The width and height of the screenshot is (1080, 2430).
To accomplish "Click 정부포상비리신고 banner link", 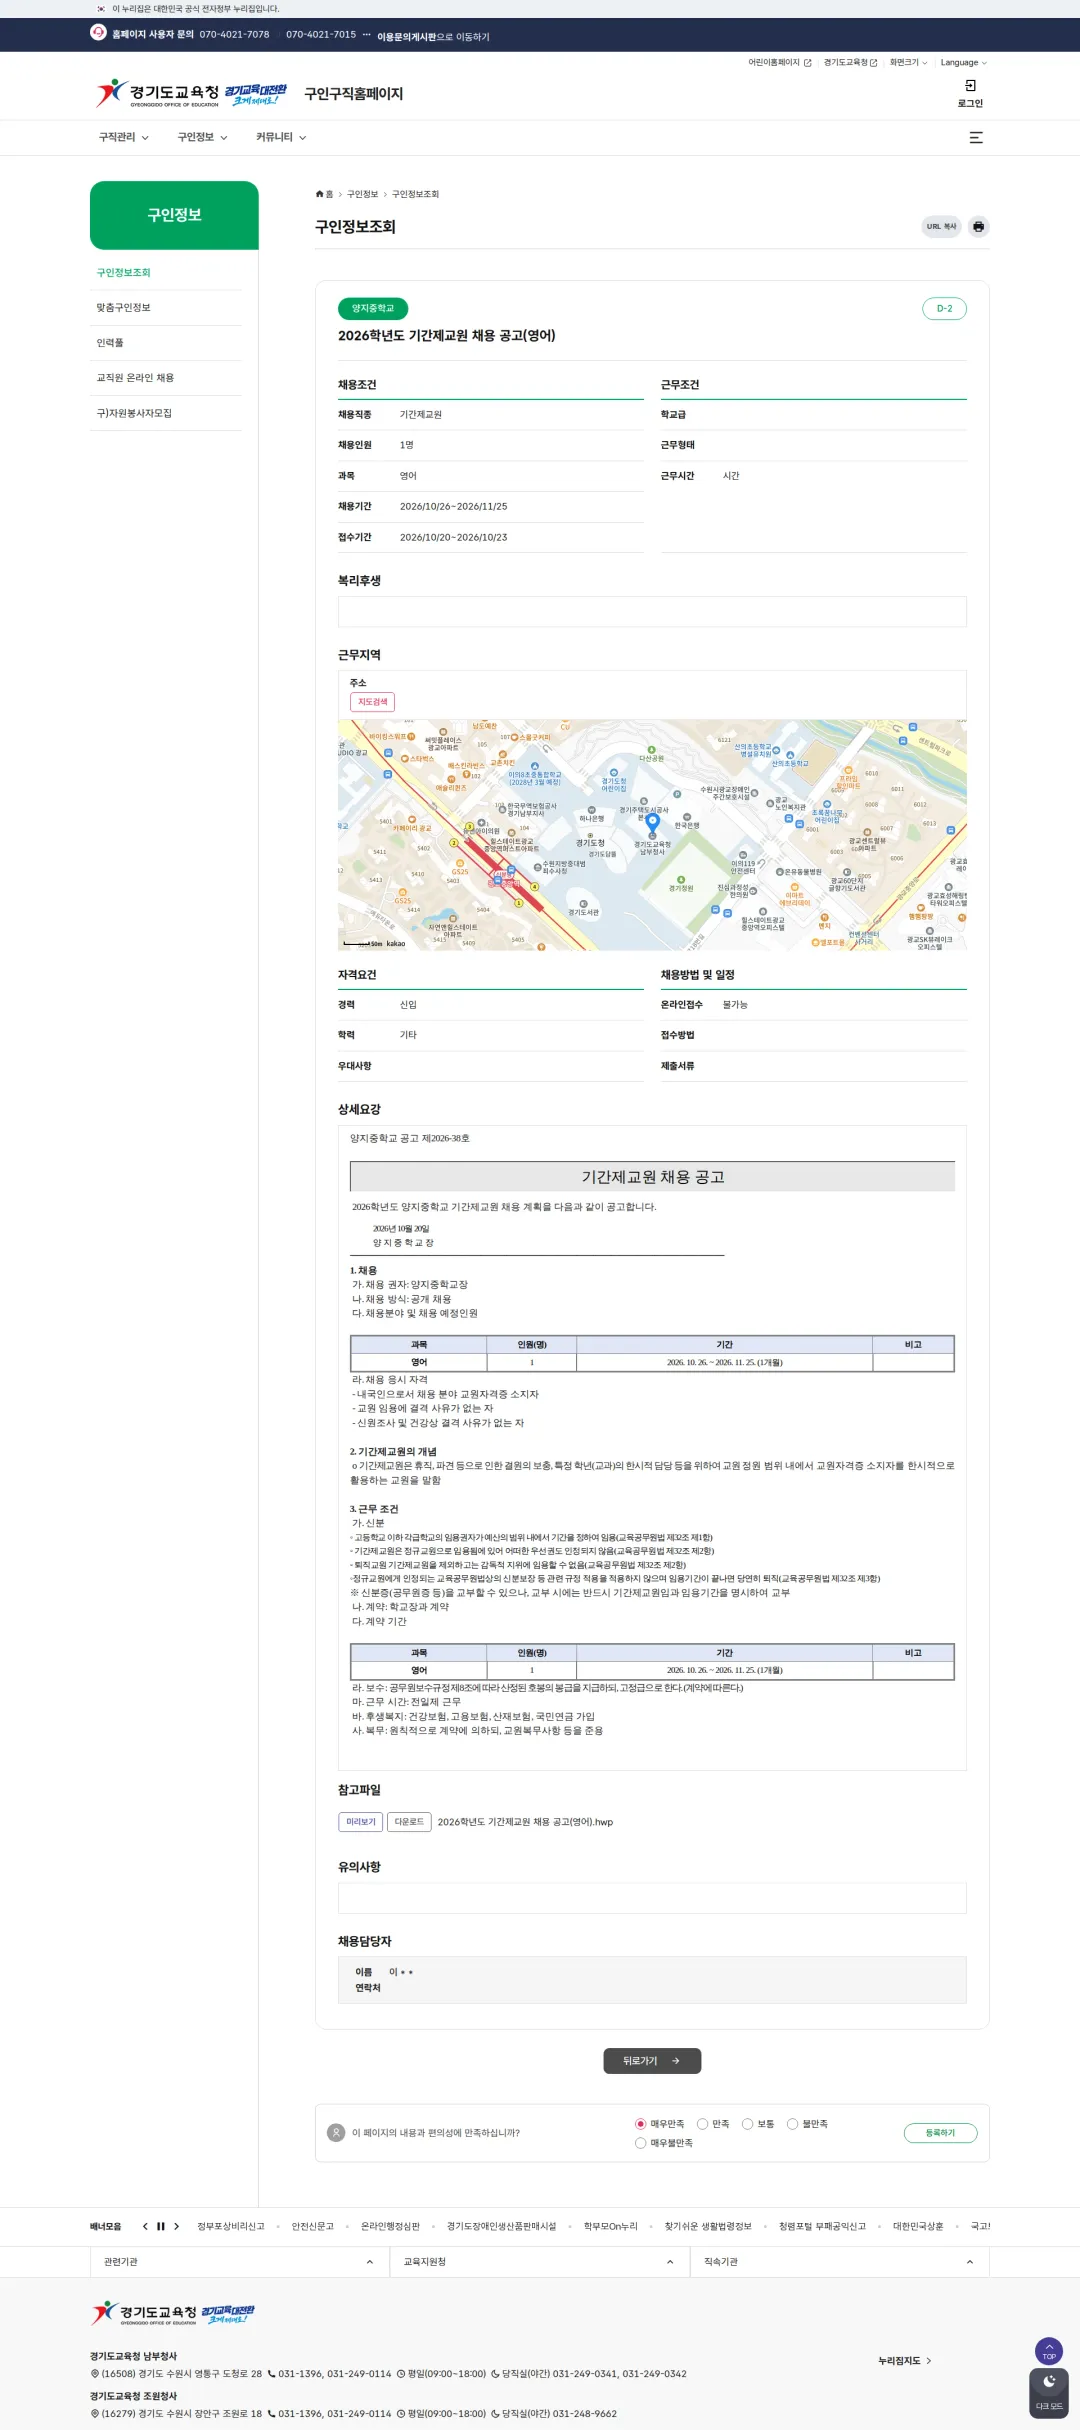I will (231, 2226).
